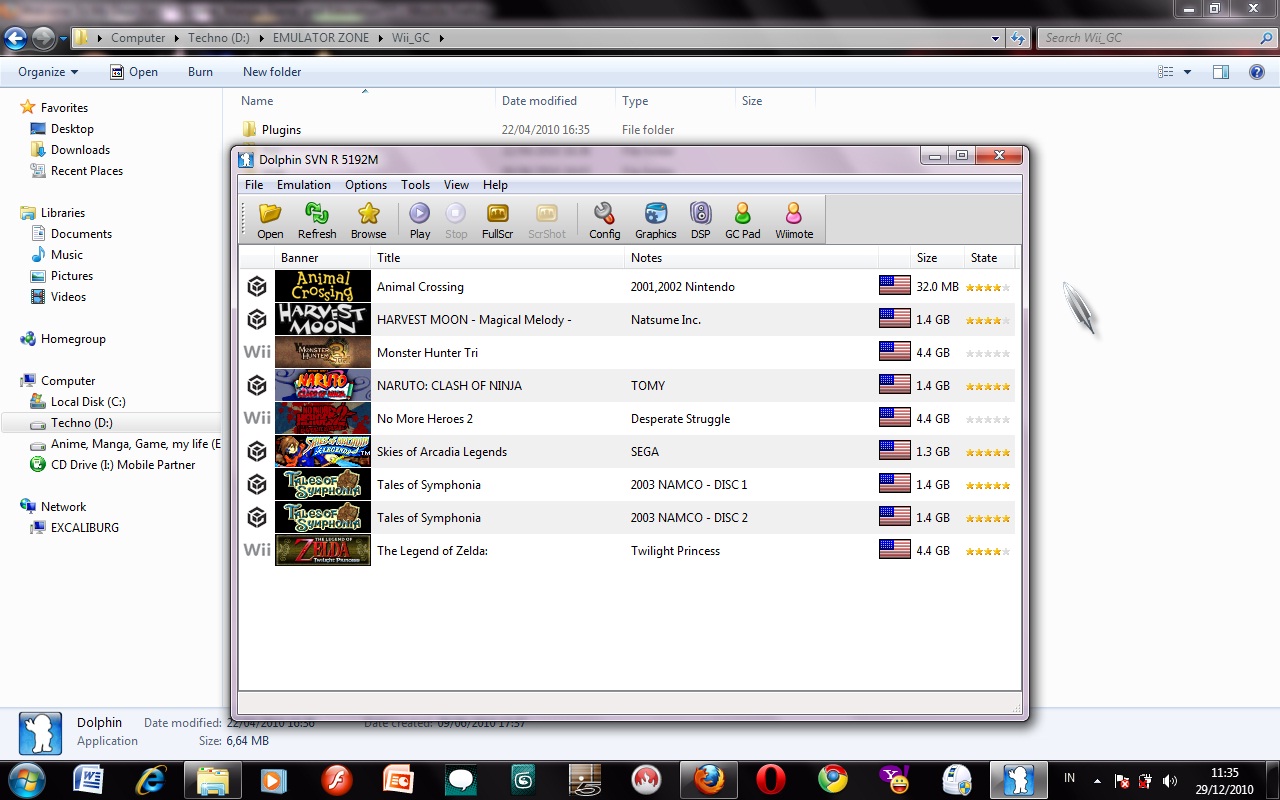Select the Monster Hunter Tri title
The width and height of the screenshot is (1280, 800).
click(427, 353)
